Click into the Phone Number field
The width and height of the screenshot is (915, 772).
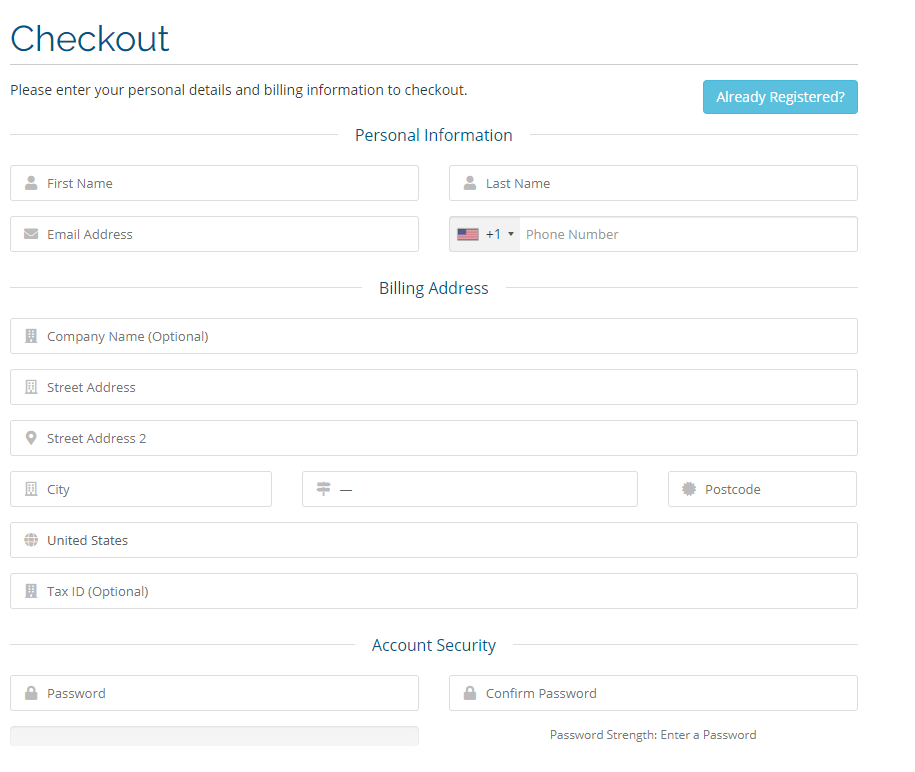(688, 234)
